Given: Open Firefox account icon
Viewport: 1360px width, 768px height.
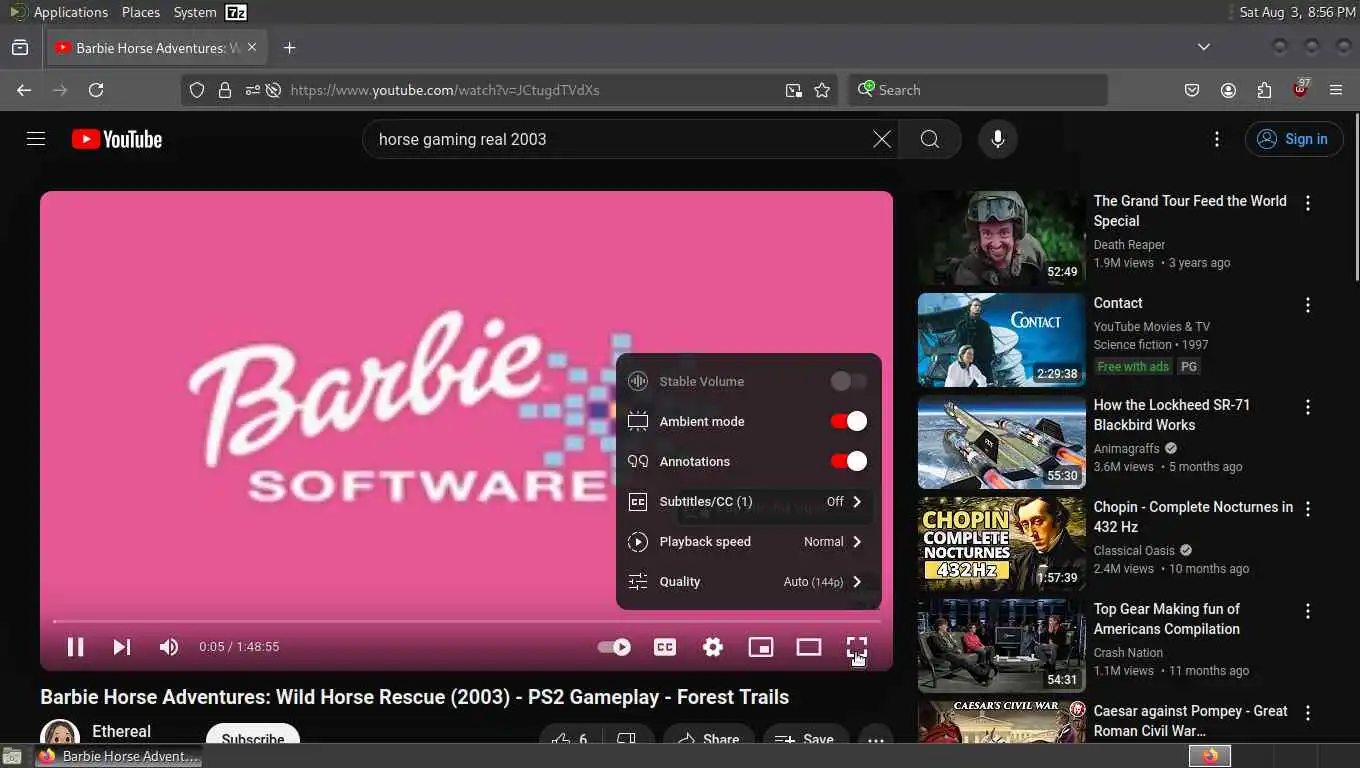Looking at the screenshot, I should (x=1228, y=90).
